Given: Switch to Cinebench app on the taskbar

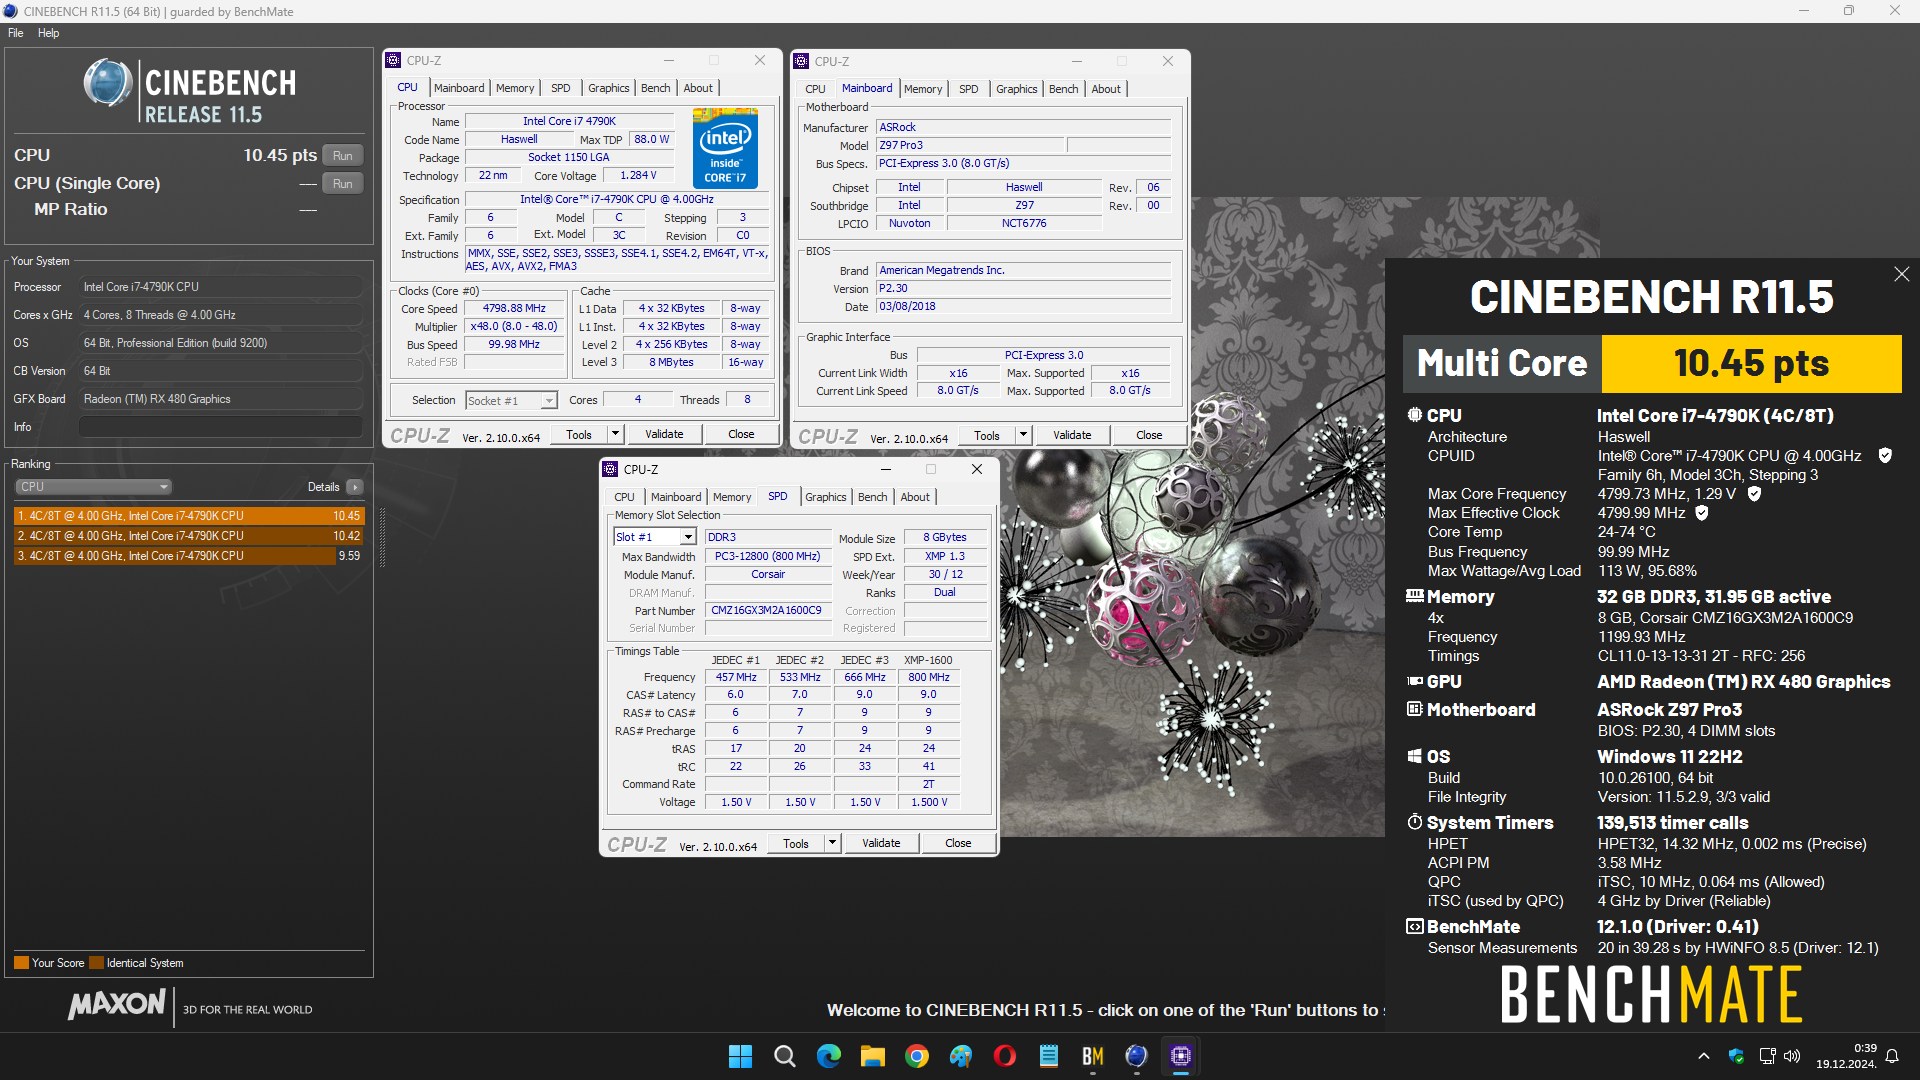Looking at the screenshot, I should [x=1137, y=1056].
